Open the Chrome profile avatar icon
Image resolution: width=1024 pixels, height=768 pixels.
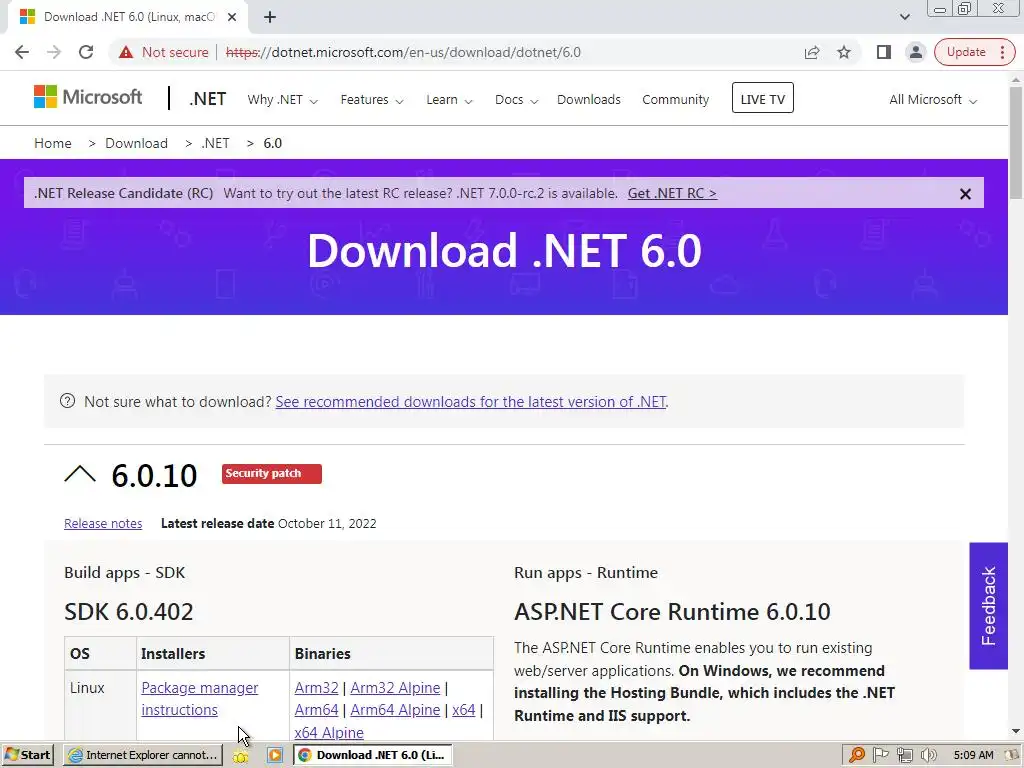coord(916,52)
